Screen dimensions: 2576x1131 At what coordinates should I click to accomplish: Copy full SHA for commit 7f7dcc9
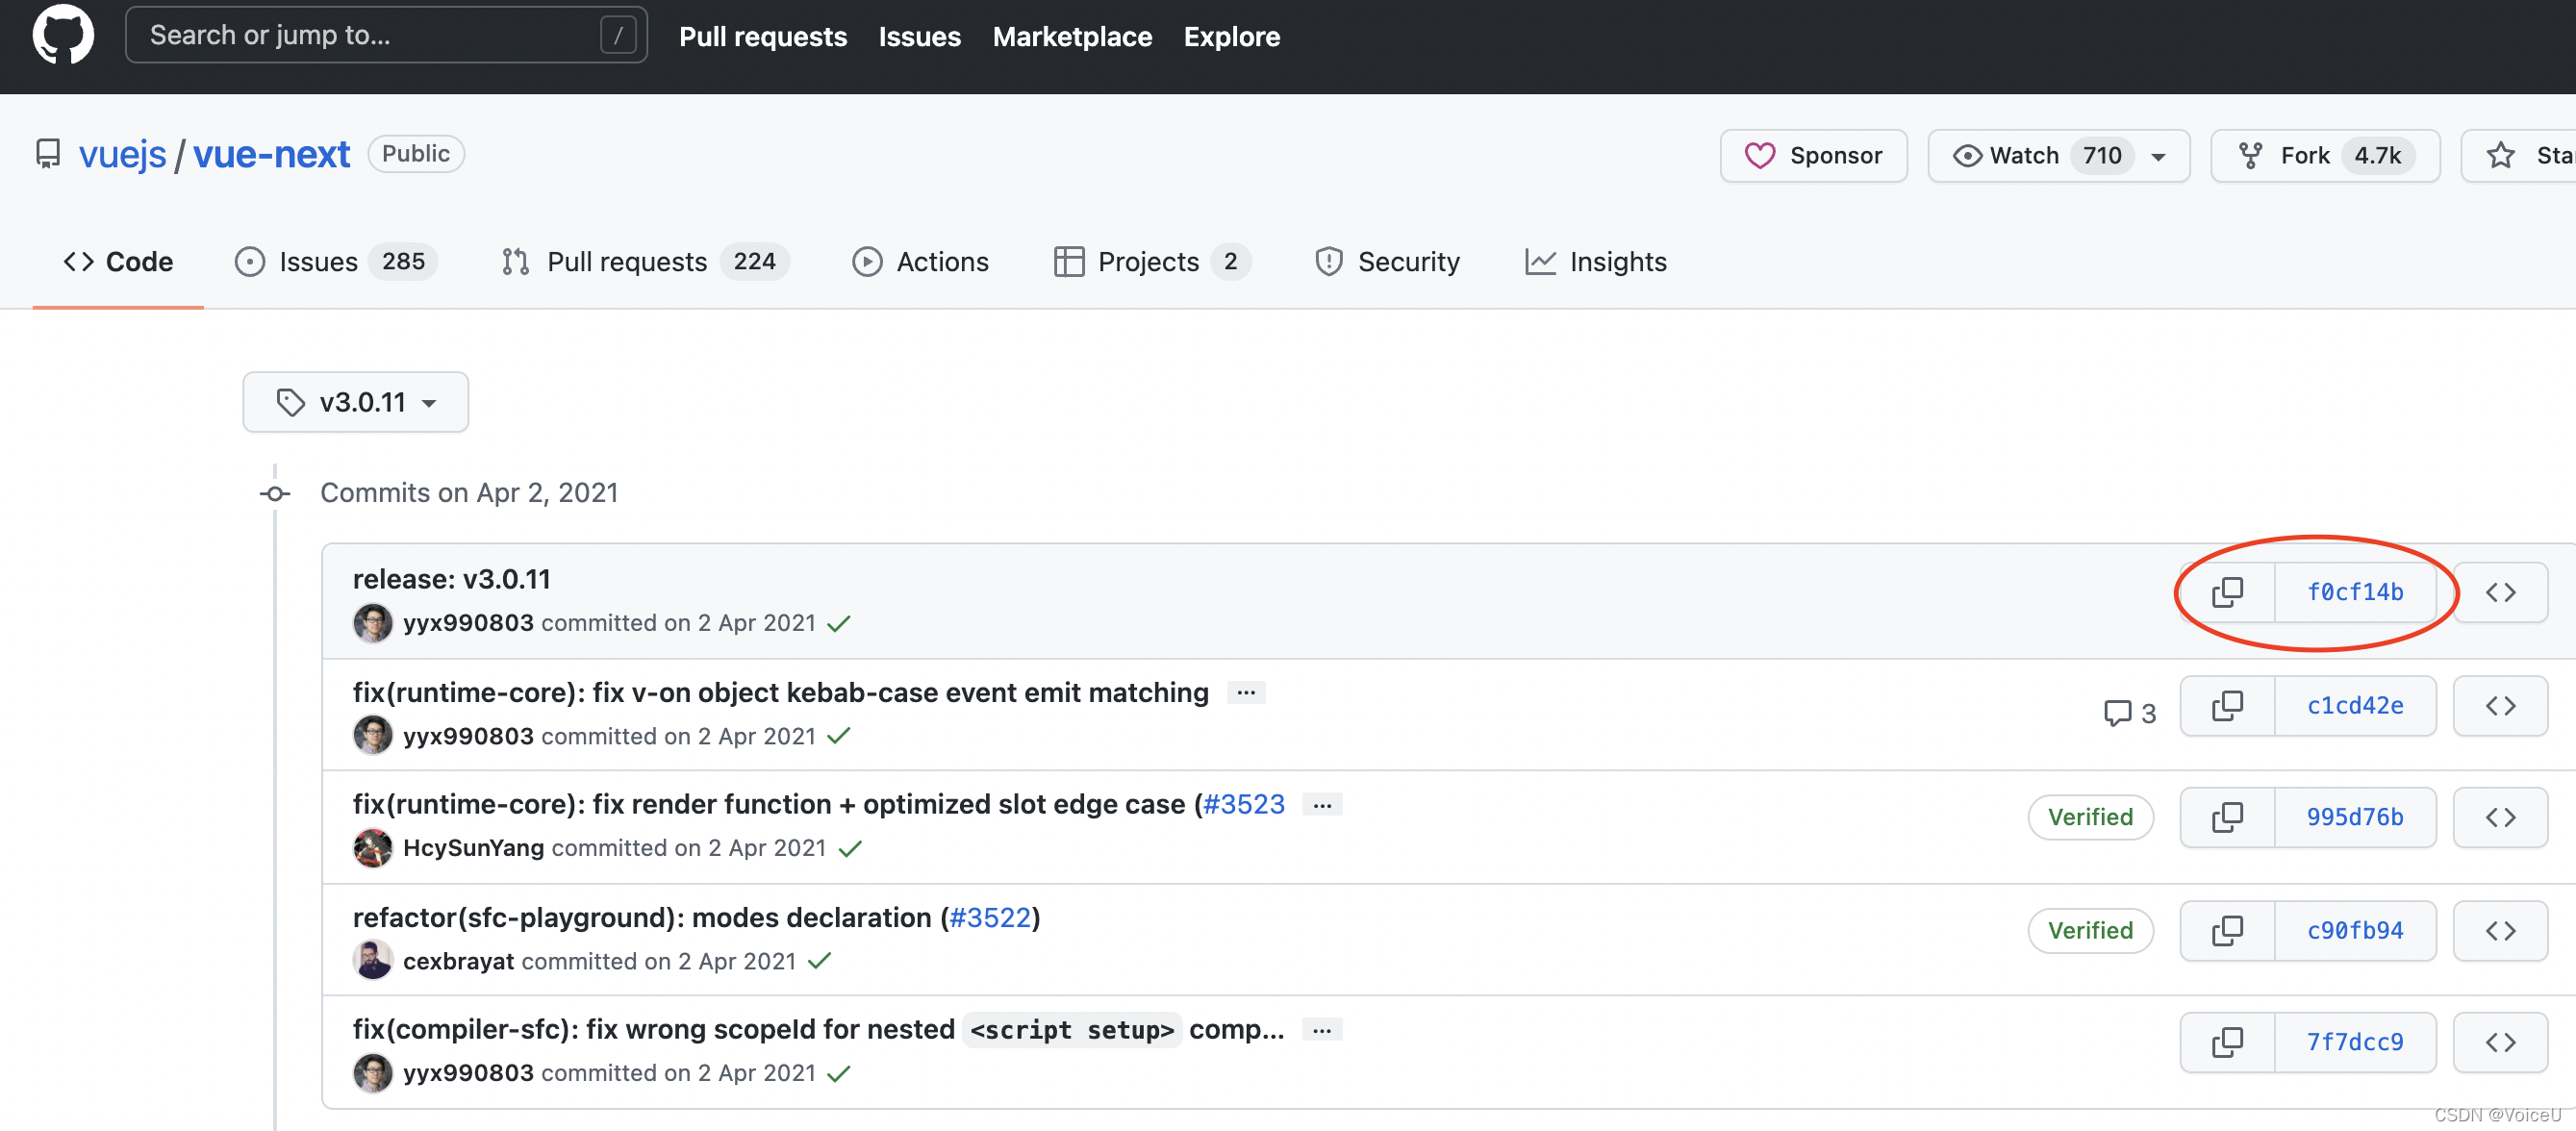2227,1042
